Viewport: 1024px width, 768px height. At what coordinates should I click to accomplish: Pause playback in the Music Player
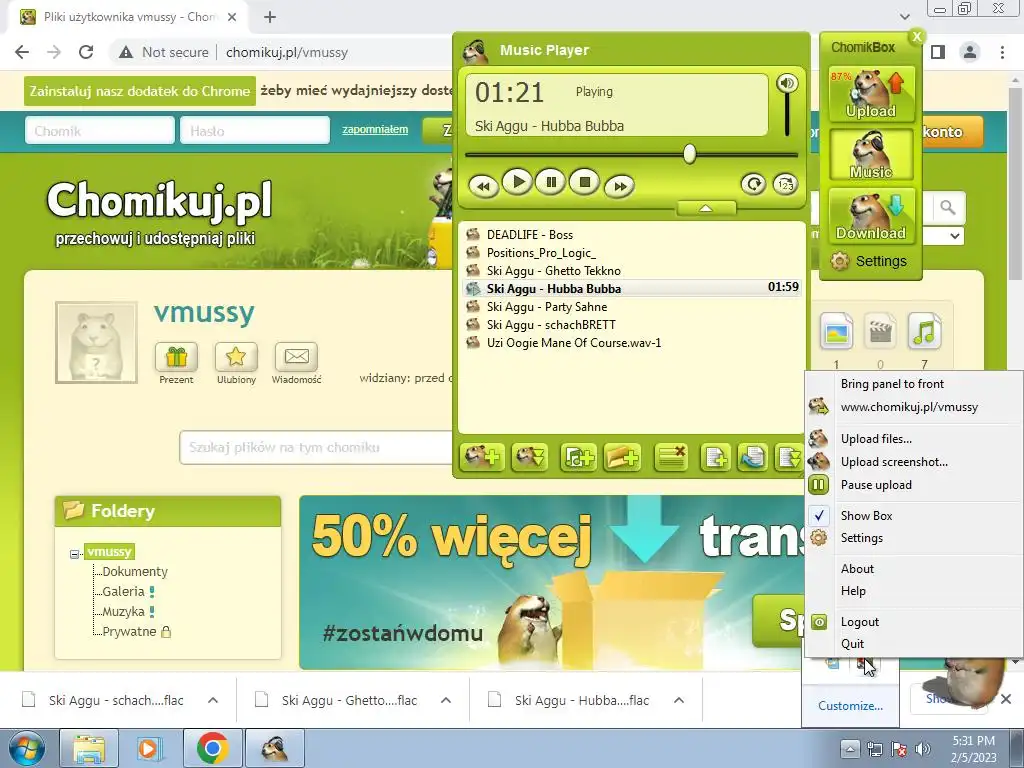tap(551, 182)
